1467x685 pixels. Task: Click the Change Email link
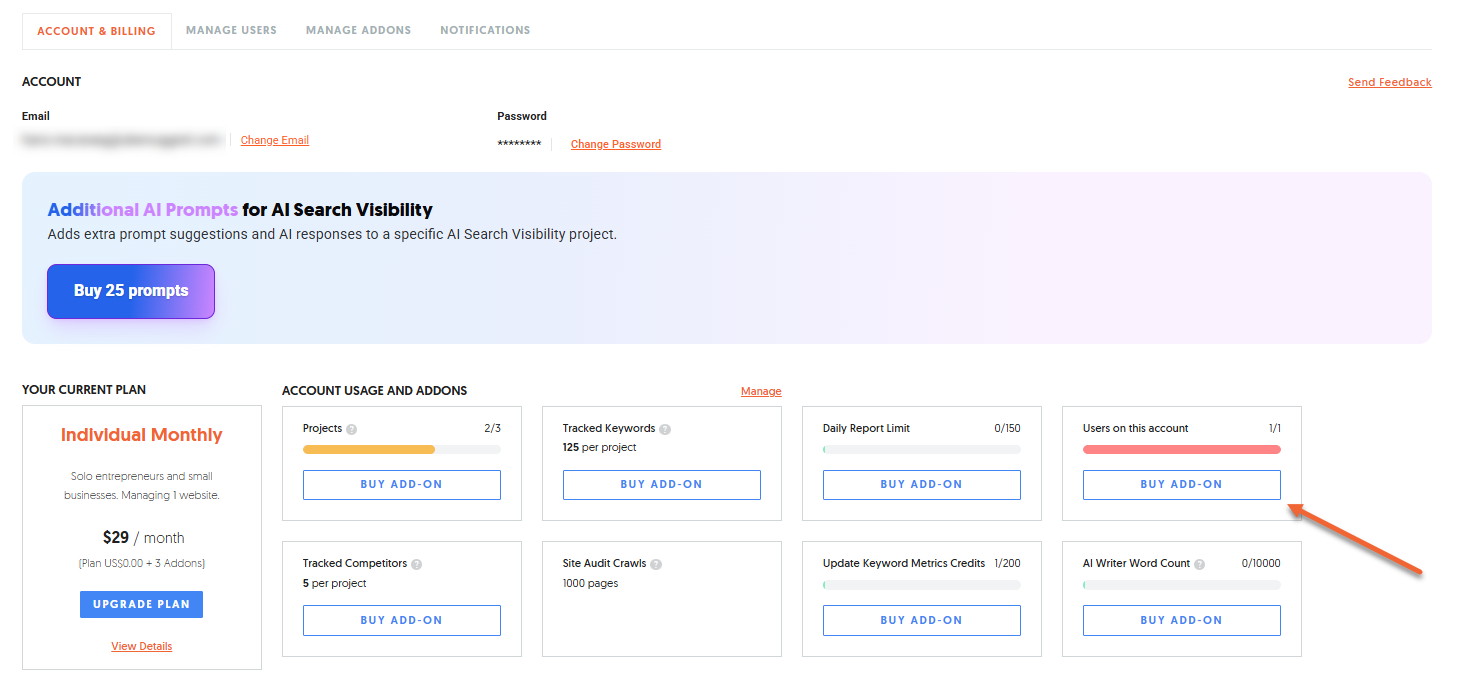tap(275, 140)
